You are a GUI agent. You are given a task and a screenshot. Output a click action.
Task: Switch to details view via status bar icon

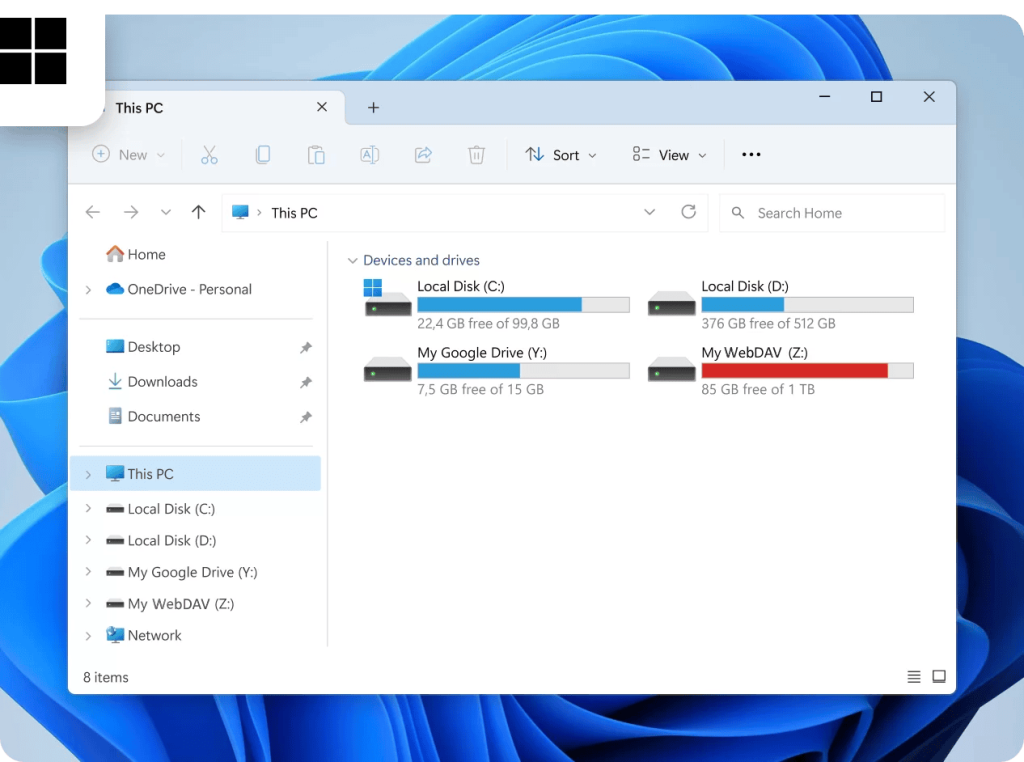913,677
